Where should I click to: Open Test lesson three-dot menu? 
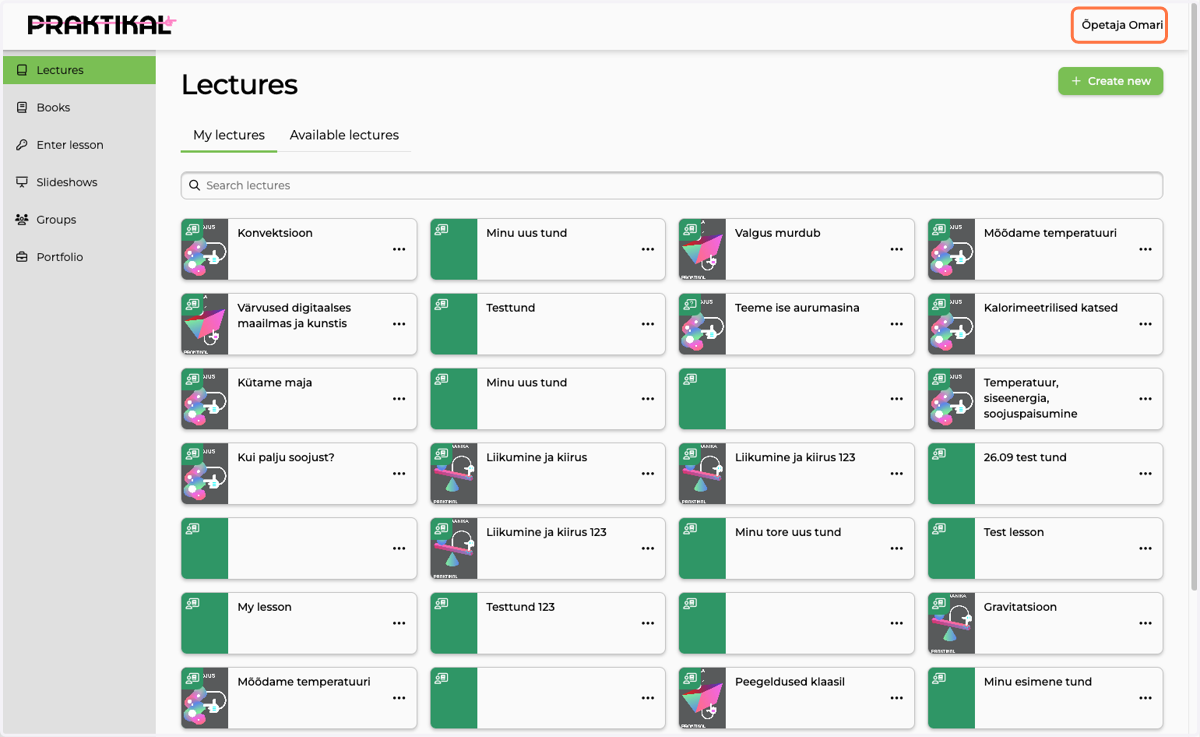click(x=1145, y=548)
